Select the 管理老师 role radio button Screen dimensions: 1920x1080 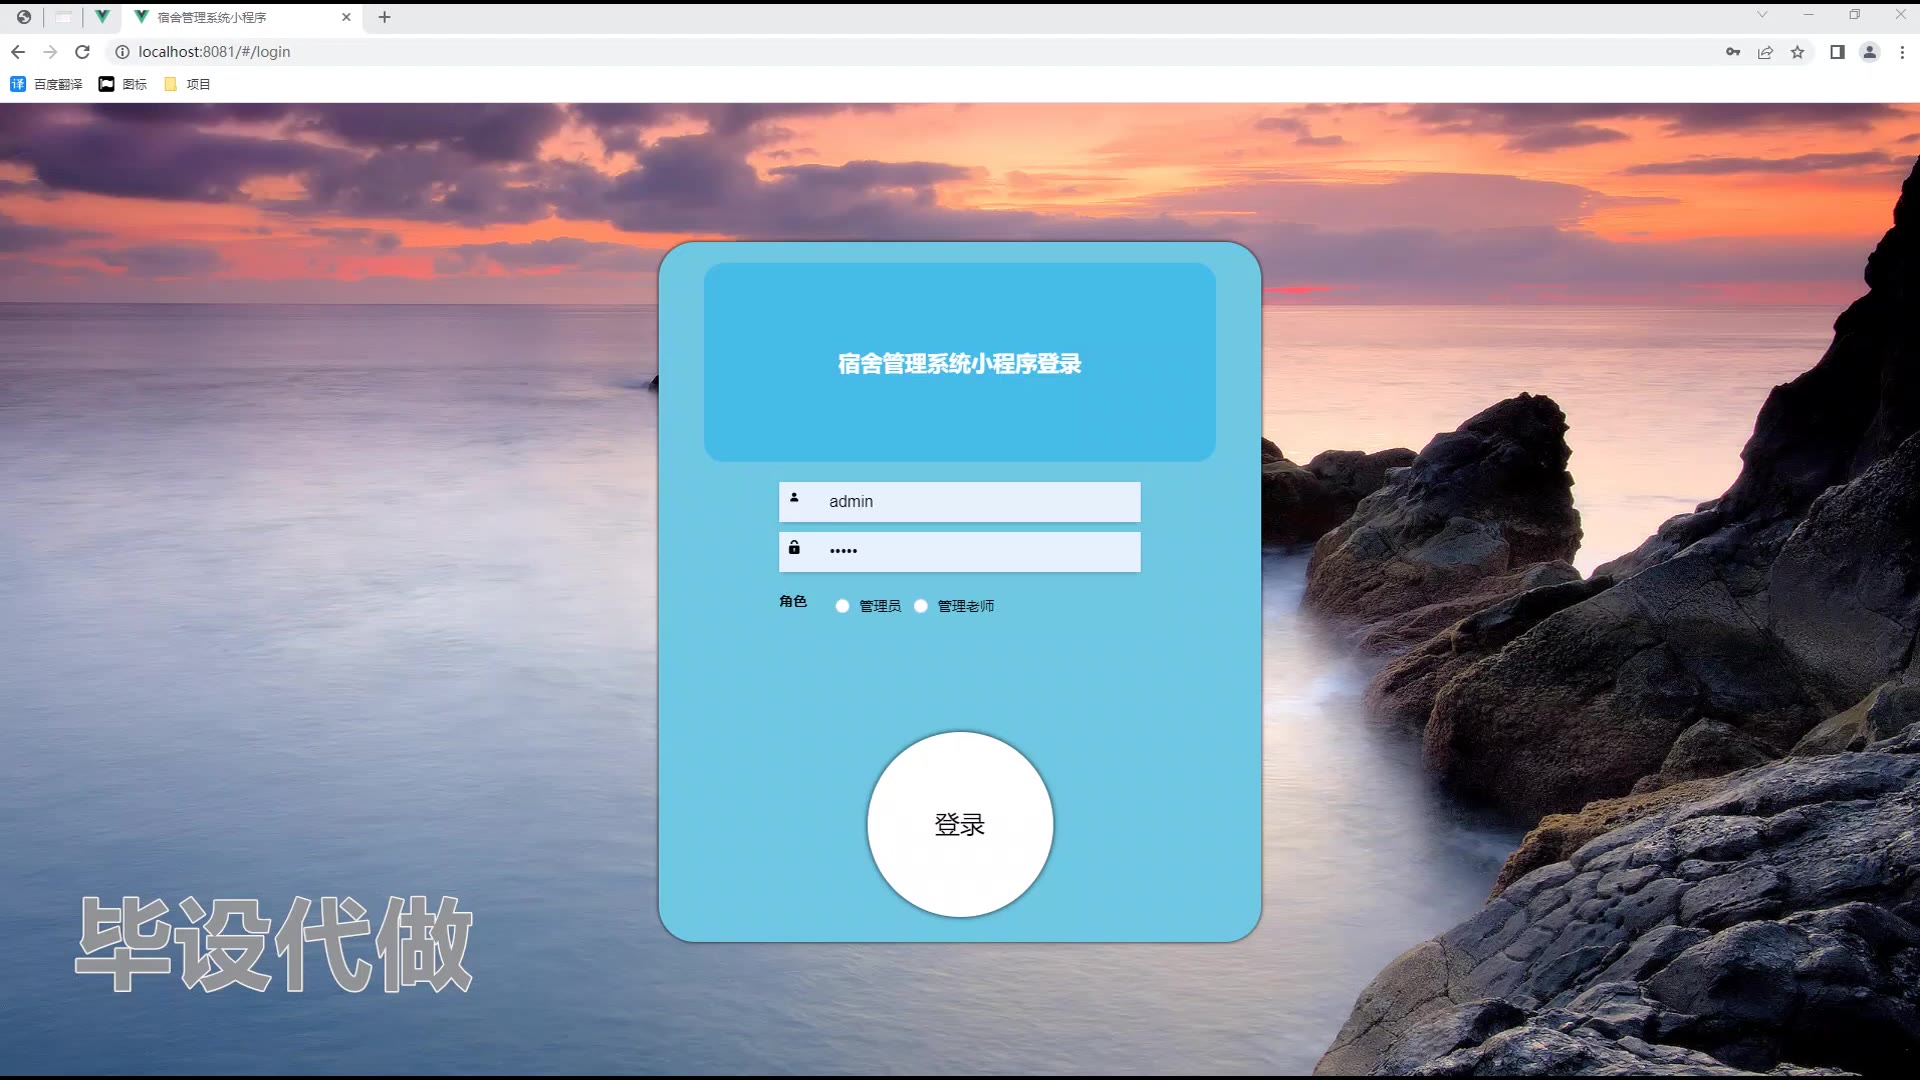[920, 606]
